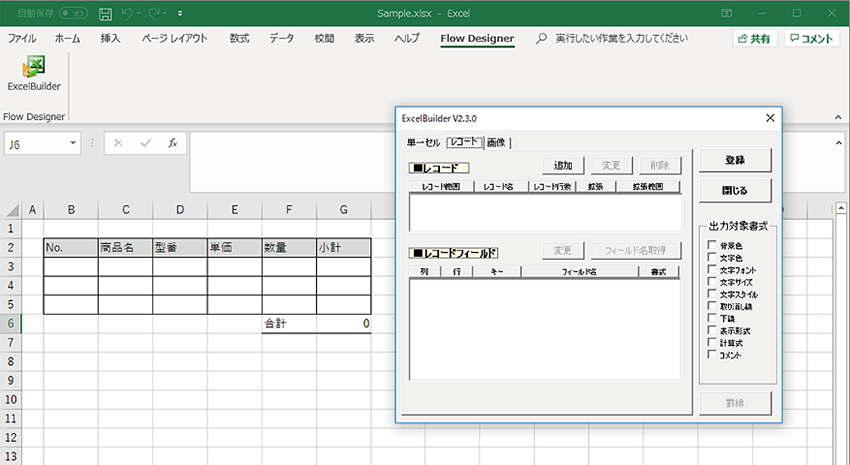The image size is (850, 465).
Task: Expand the formula bar chevron
Action: [838, 143]
